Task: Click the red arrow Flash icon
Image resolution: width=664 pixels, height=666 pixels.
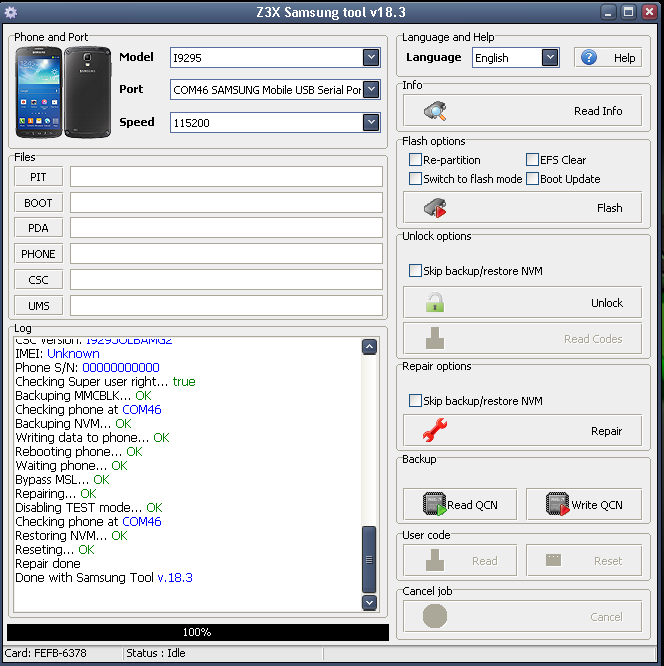Action: tap(435, 208)
